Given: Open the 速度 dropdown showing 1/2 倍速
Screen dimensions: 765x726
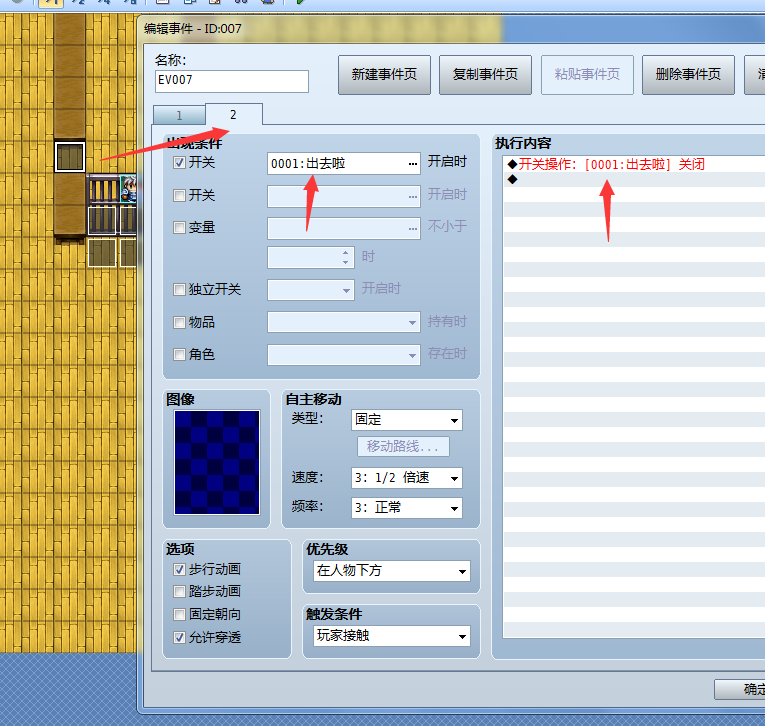Looking at the screenshot, I should 406,478.
